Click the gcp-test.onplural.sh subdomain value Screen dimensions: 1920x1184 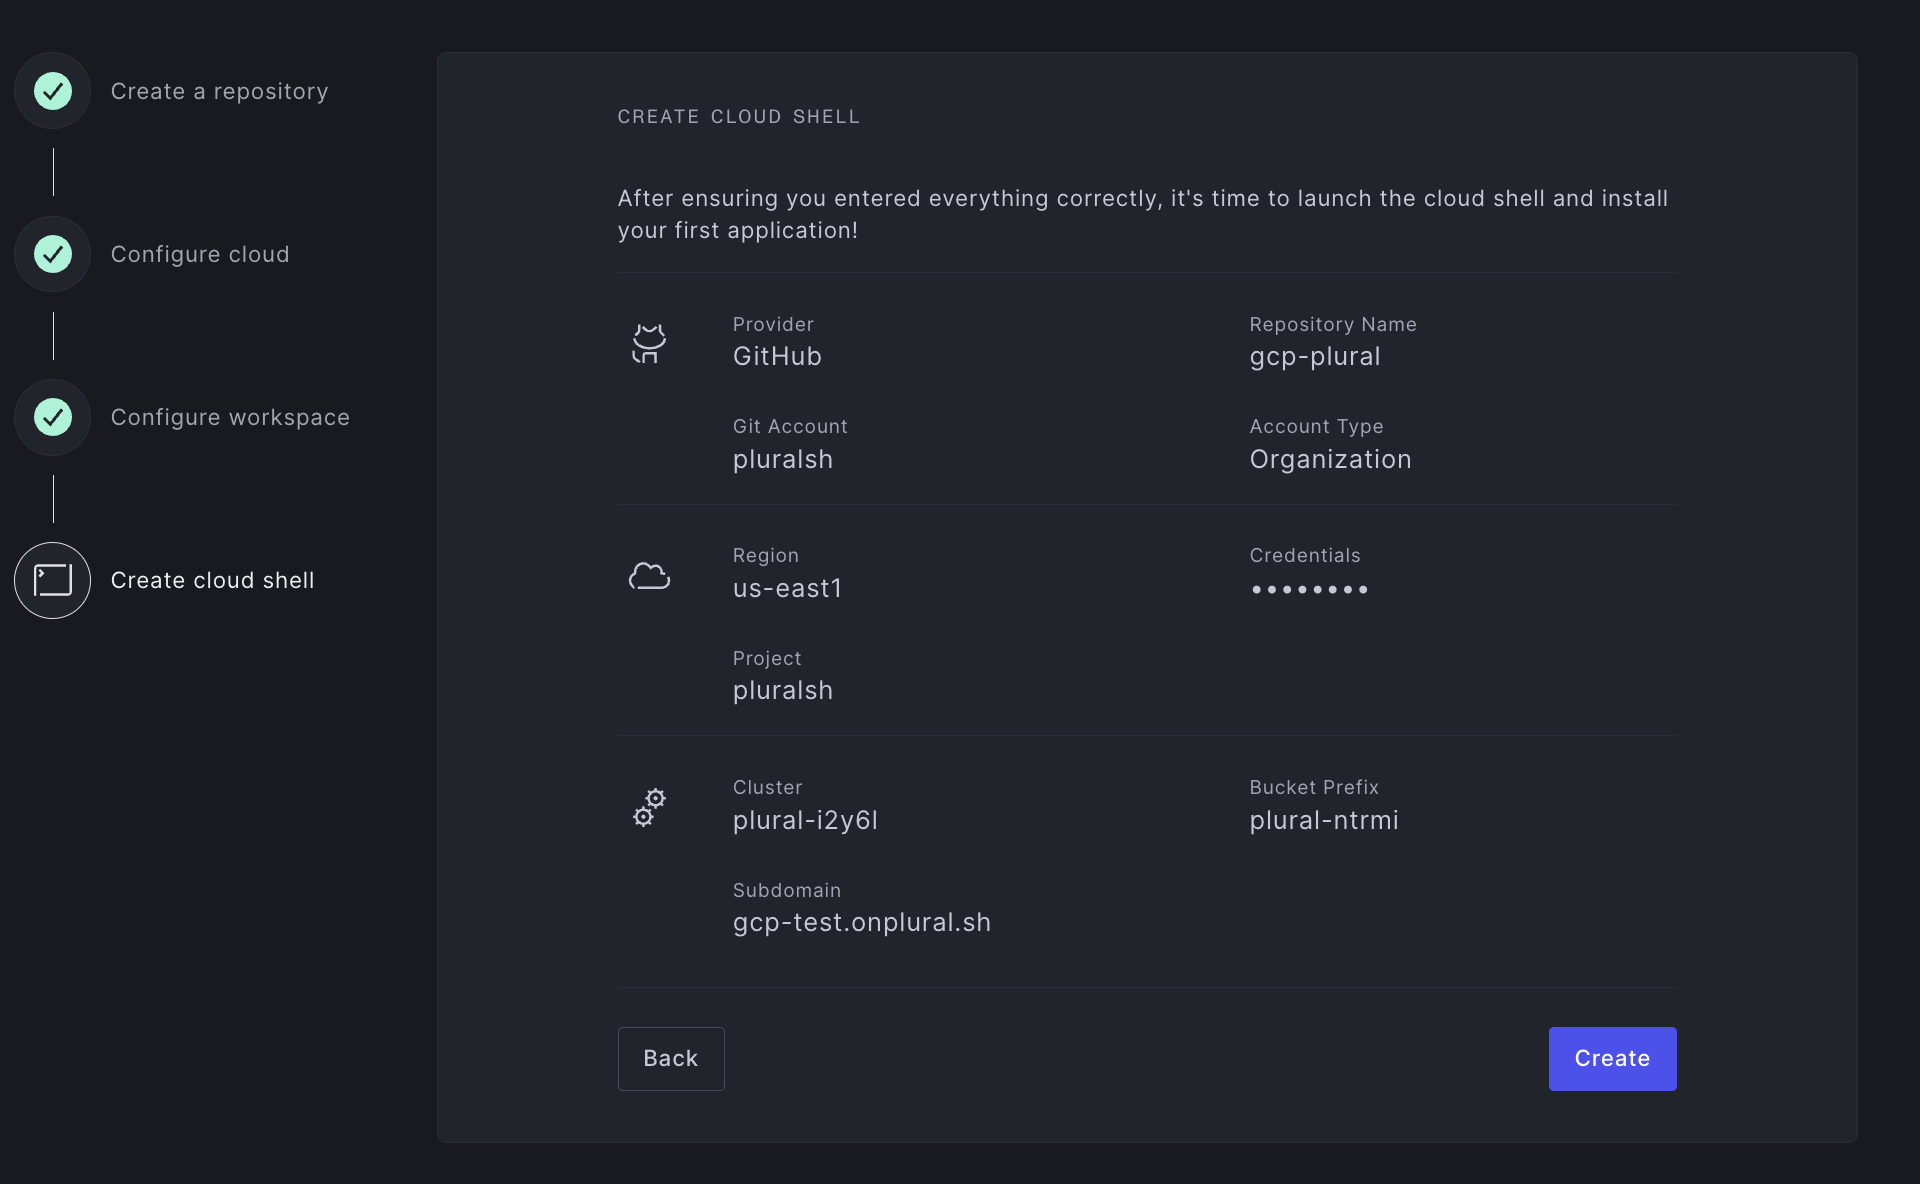point(862,922)
